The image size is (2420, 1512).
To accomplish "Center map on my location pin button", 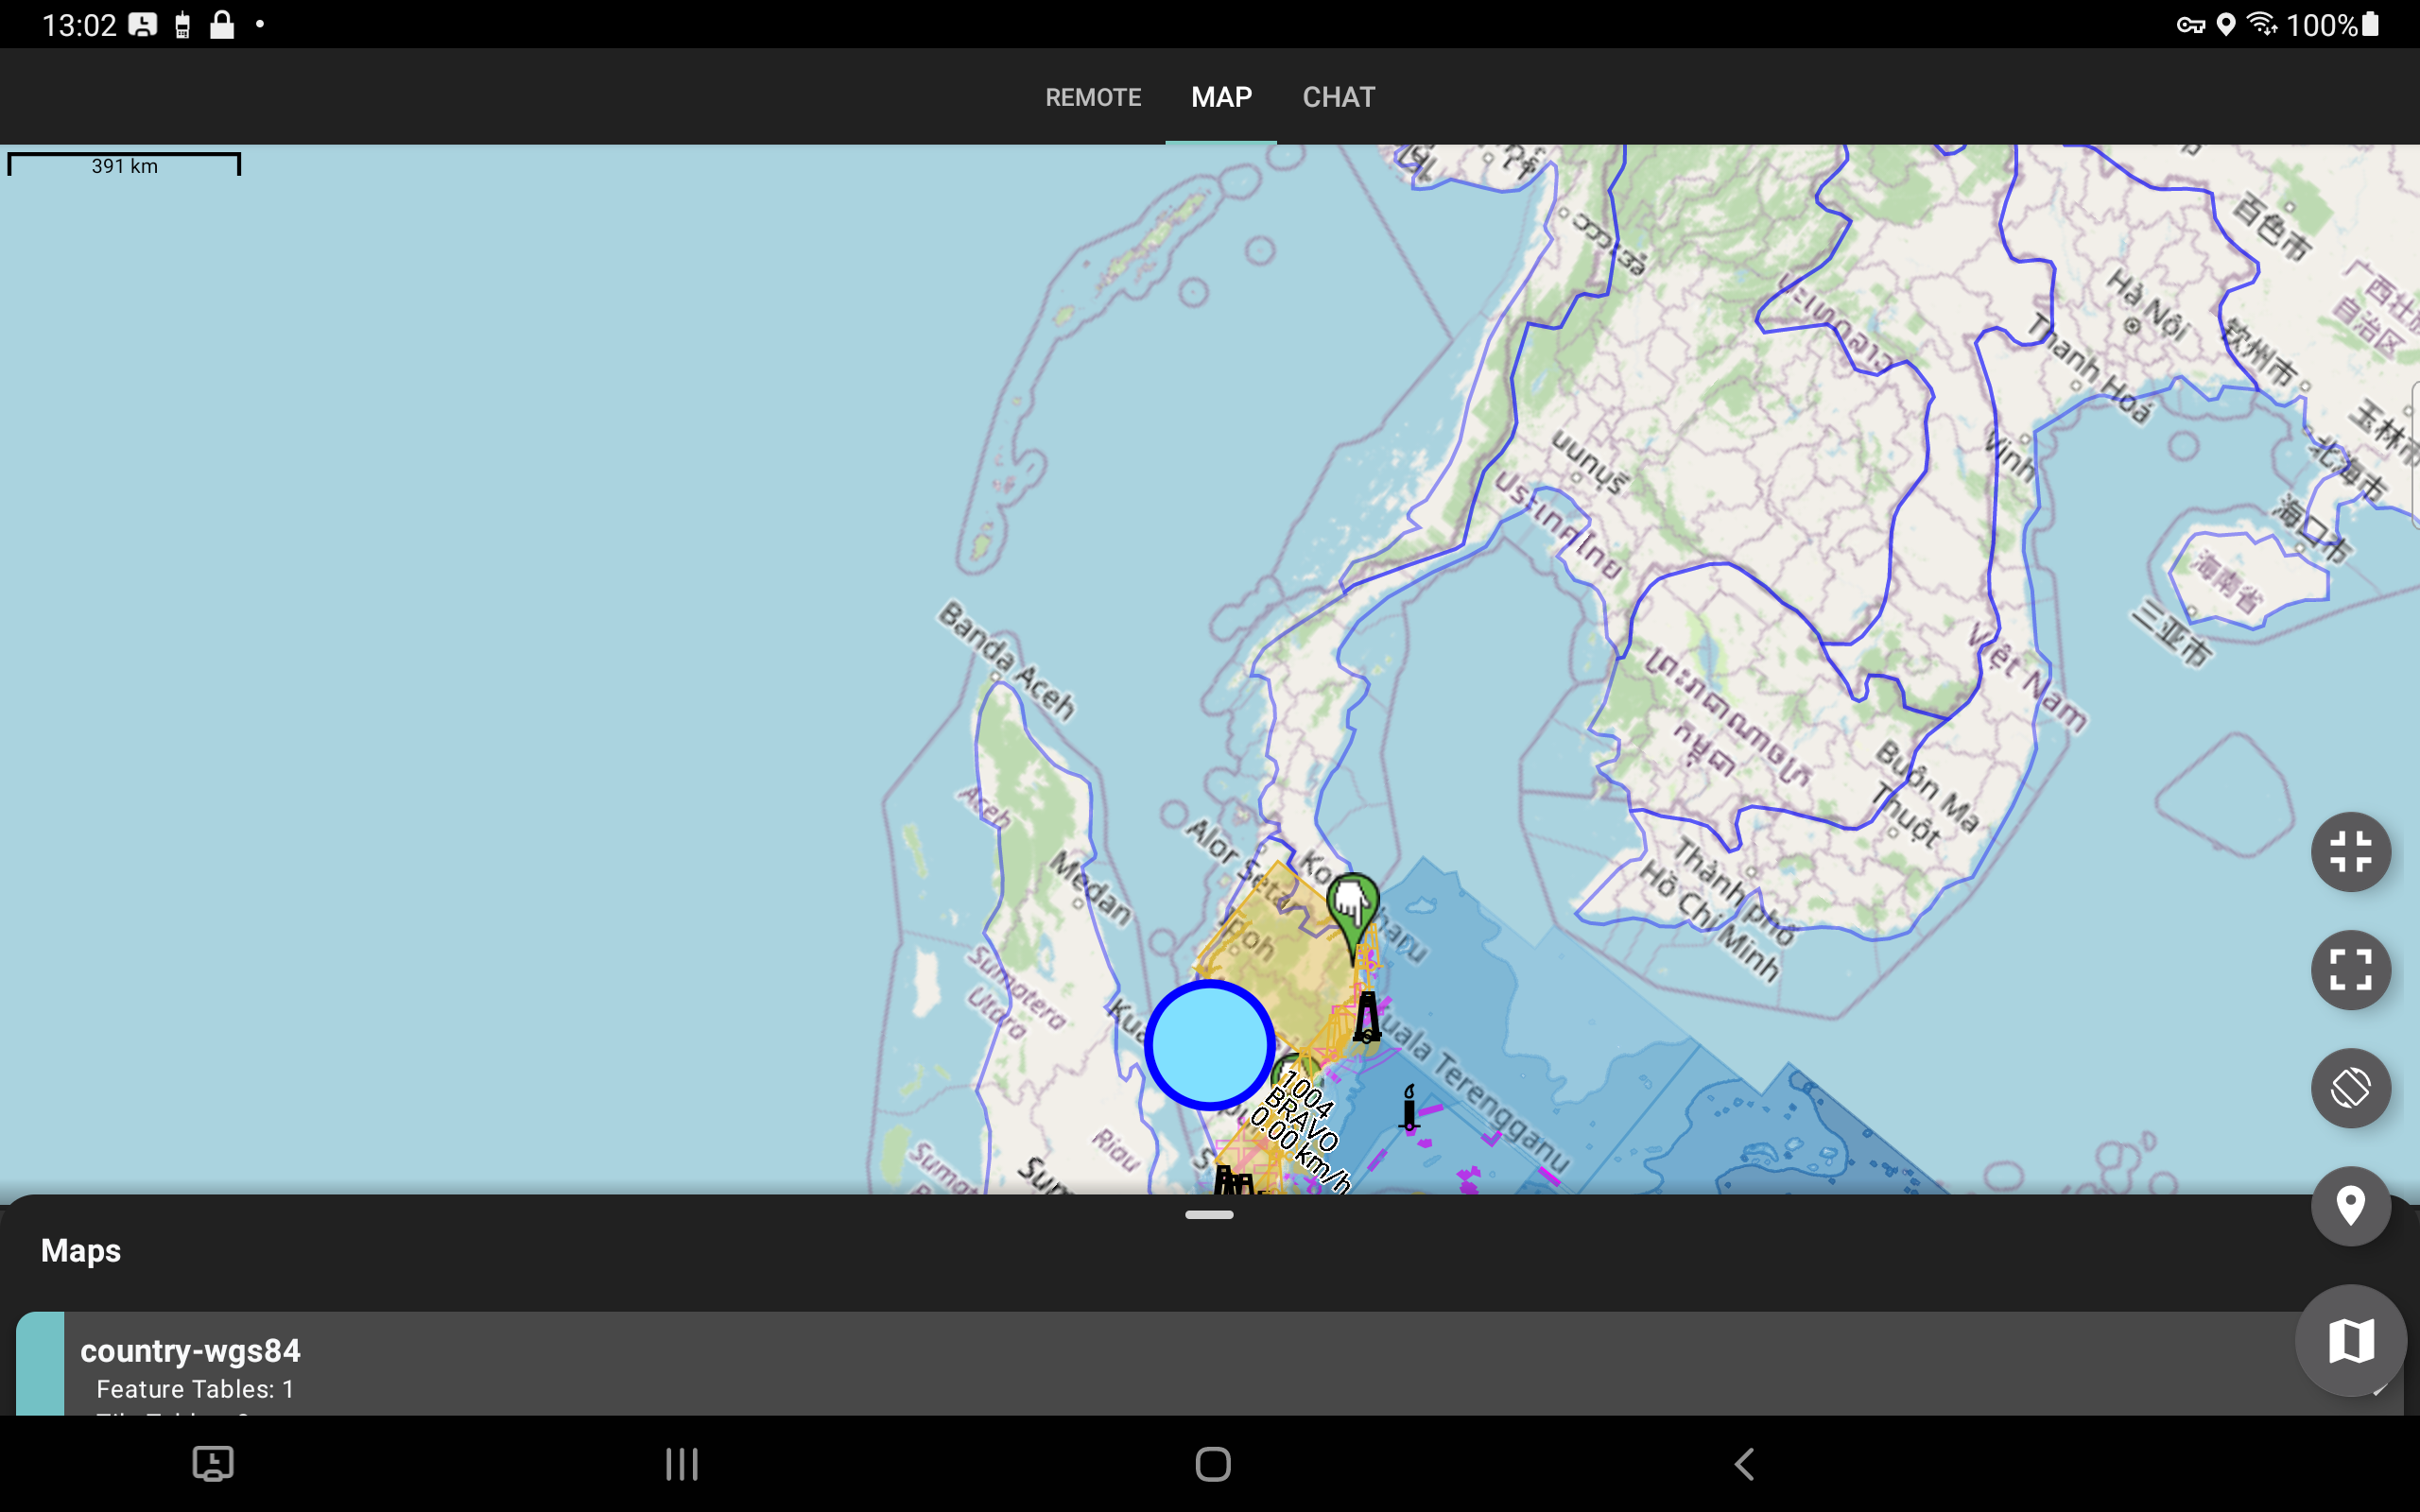I will 2350,1206.
